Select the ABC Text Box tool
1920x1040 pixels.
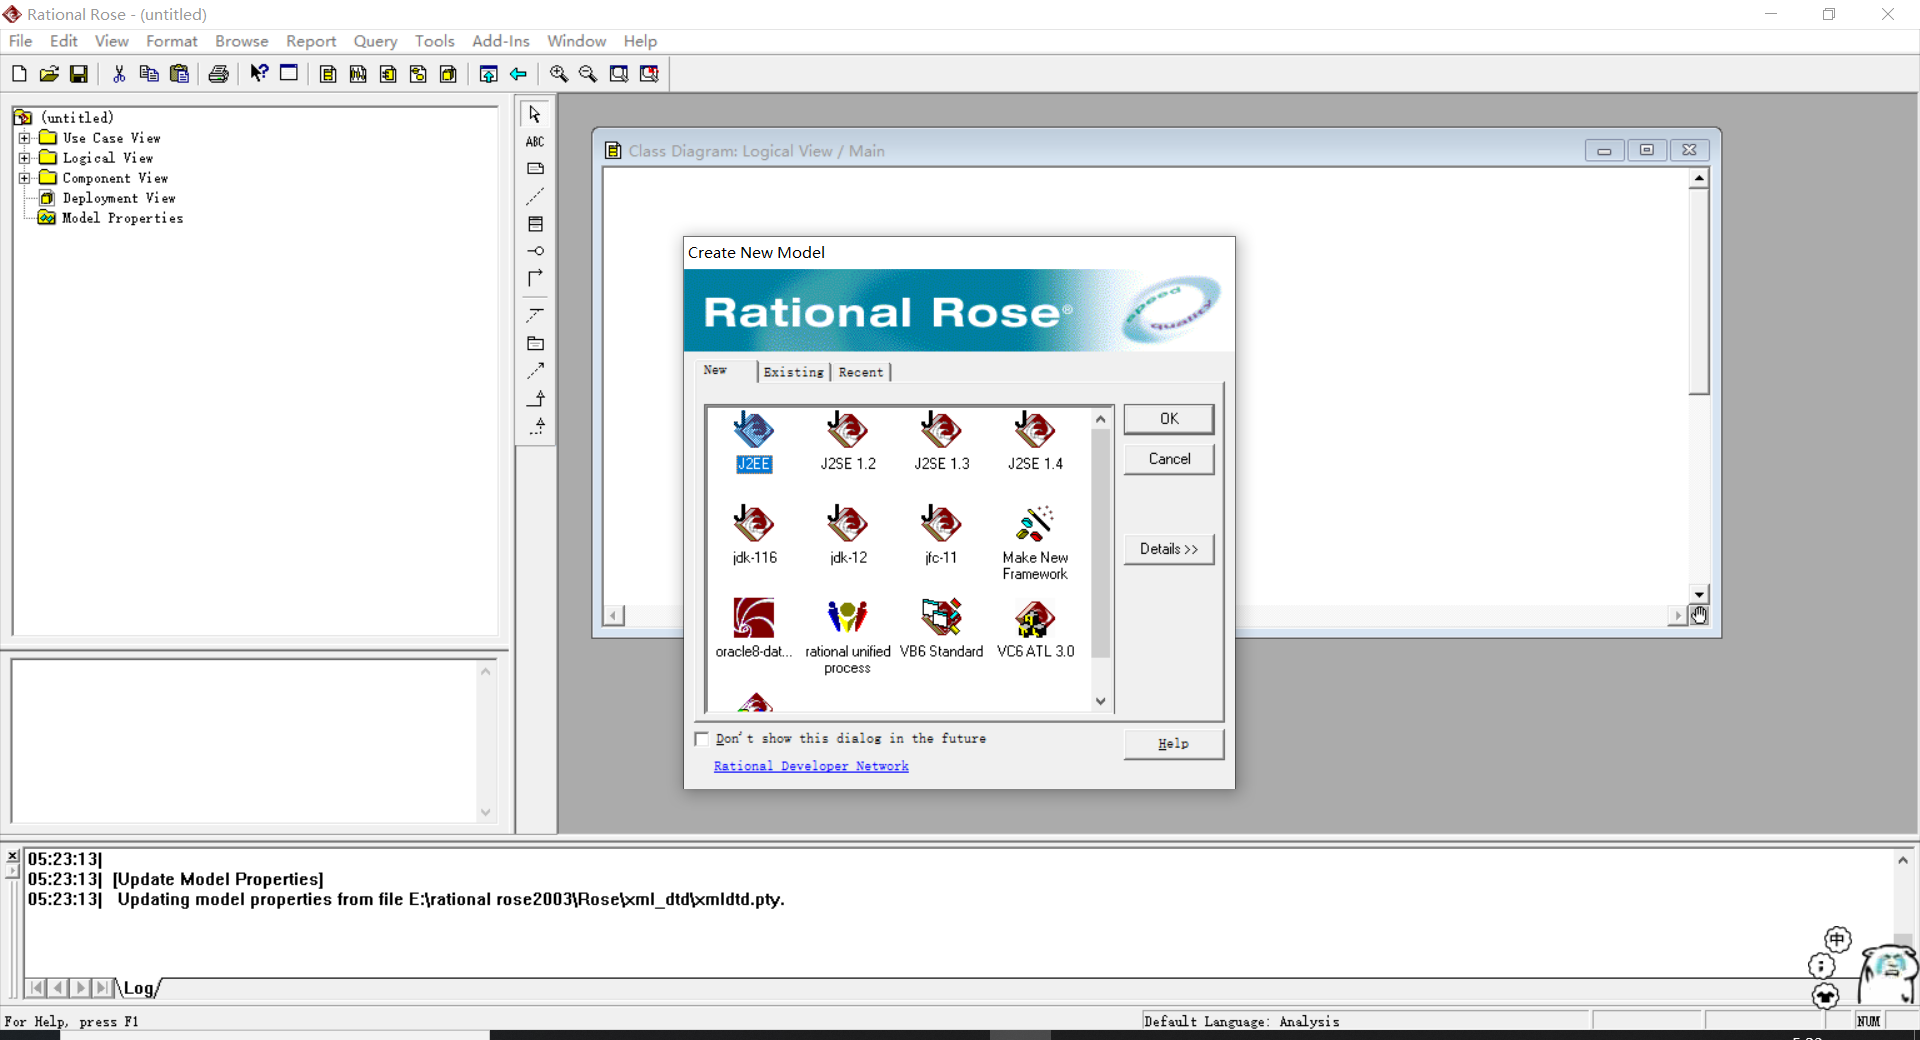click(x=535, y=141)
